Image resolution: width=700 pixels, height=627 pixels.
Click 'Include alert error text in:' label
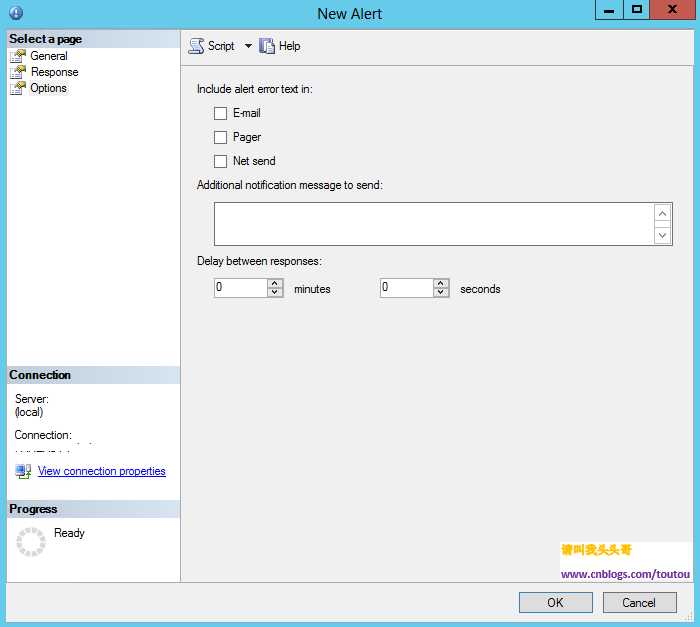pos(254,89)
